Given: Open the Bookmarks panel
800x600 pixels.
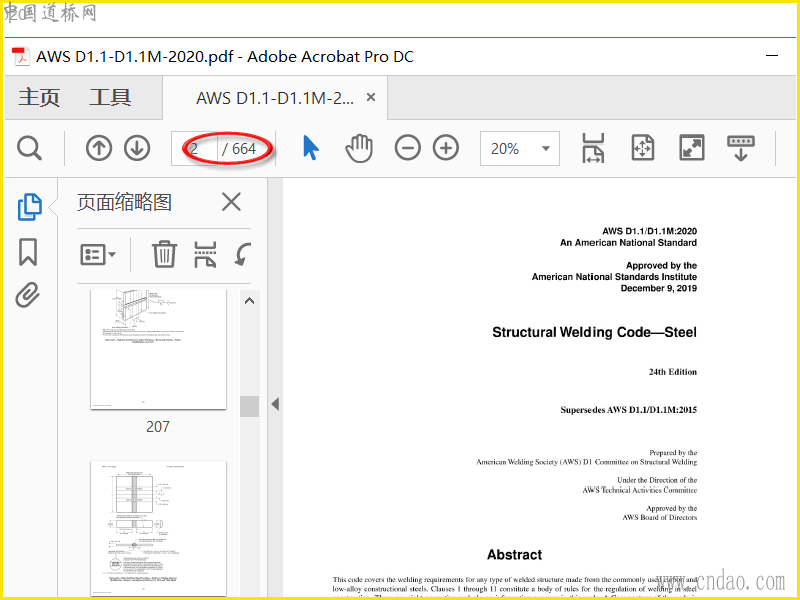Looking at the screenshot, I should (28, 252).
